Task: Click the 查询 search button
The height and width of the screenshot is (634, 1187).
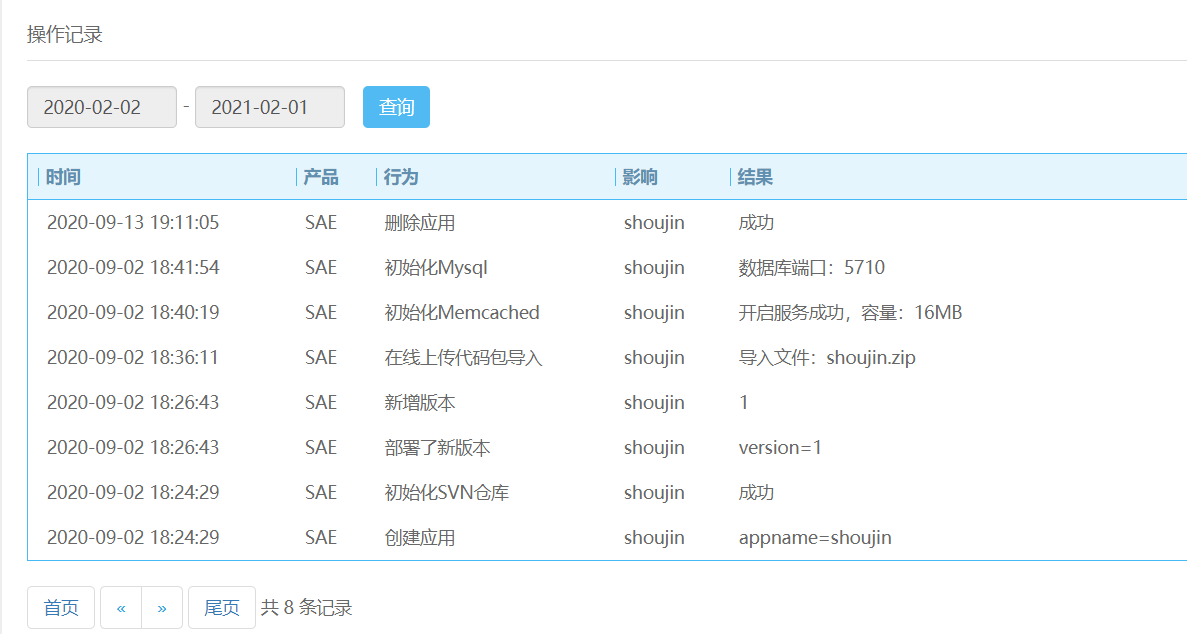Action: (x=396, y=107)
